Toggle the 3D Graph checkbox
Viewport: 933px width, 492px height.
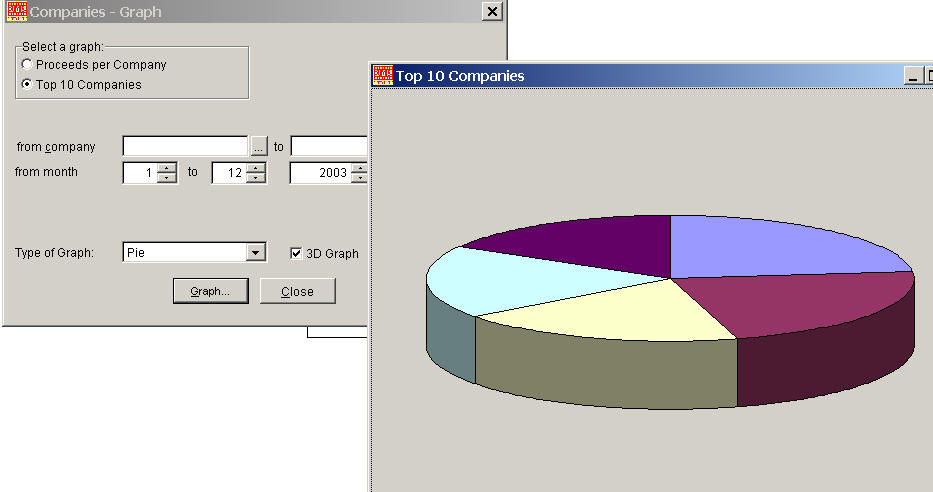(296, 253)
